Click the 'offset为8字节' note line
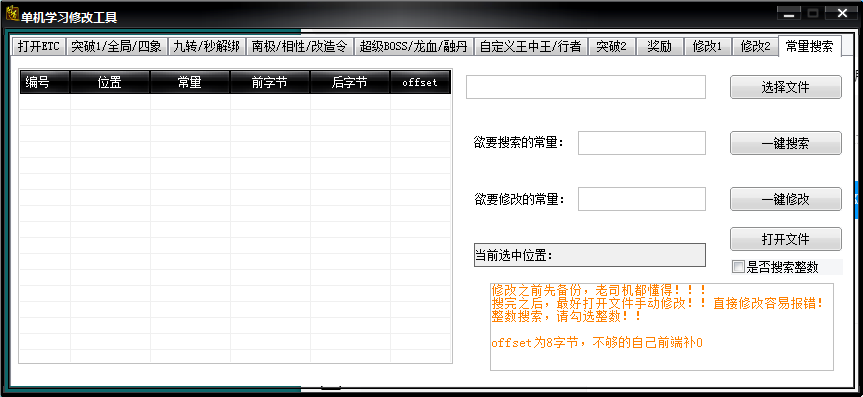Screen dimensions: 863x397 597,343
